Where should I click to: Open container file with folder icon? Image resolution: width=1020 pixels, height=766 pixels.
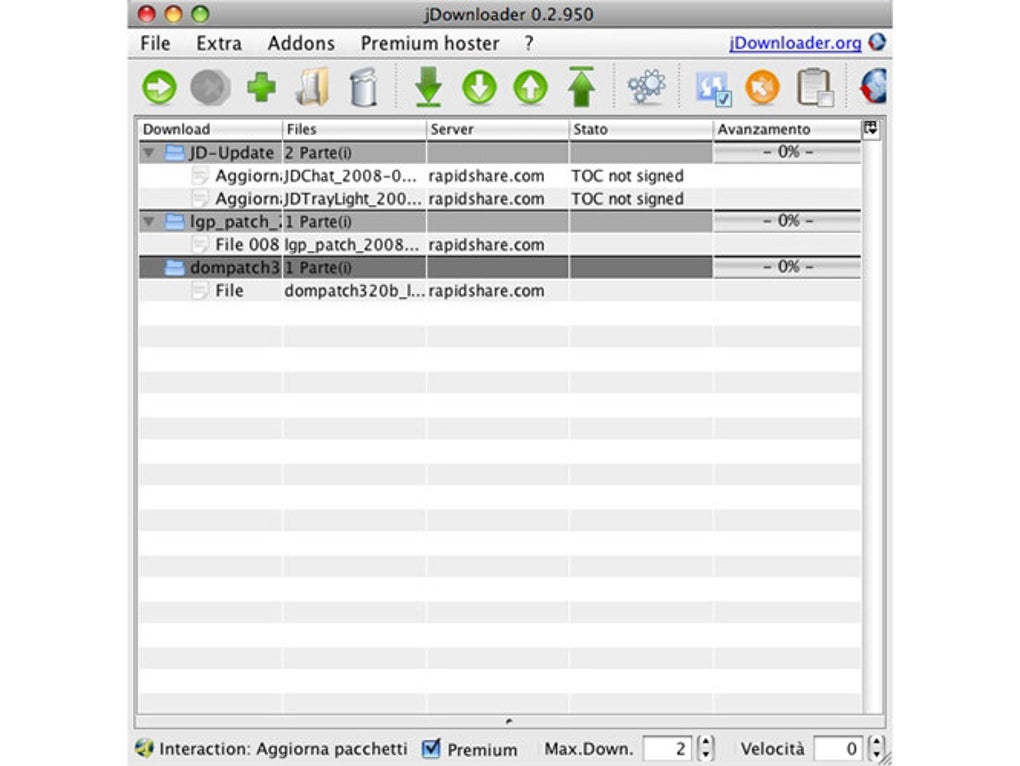point(312,87)
